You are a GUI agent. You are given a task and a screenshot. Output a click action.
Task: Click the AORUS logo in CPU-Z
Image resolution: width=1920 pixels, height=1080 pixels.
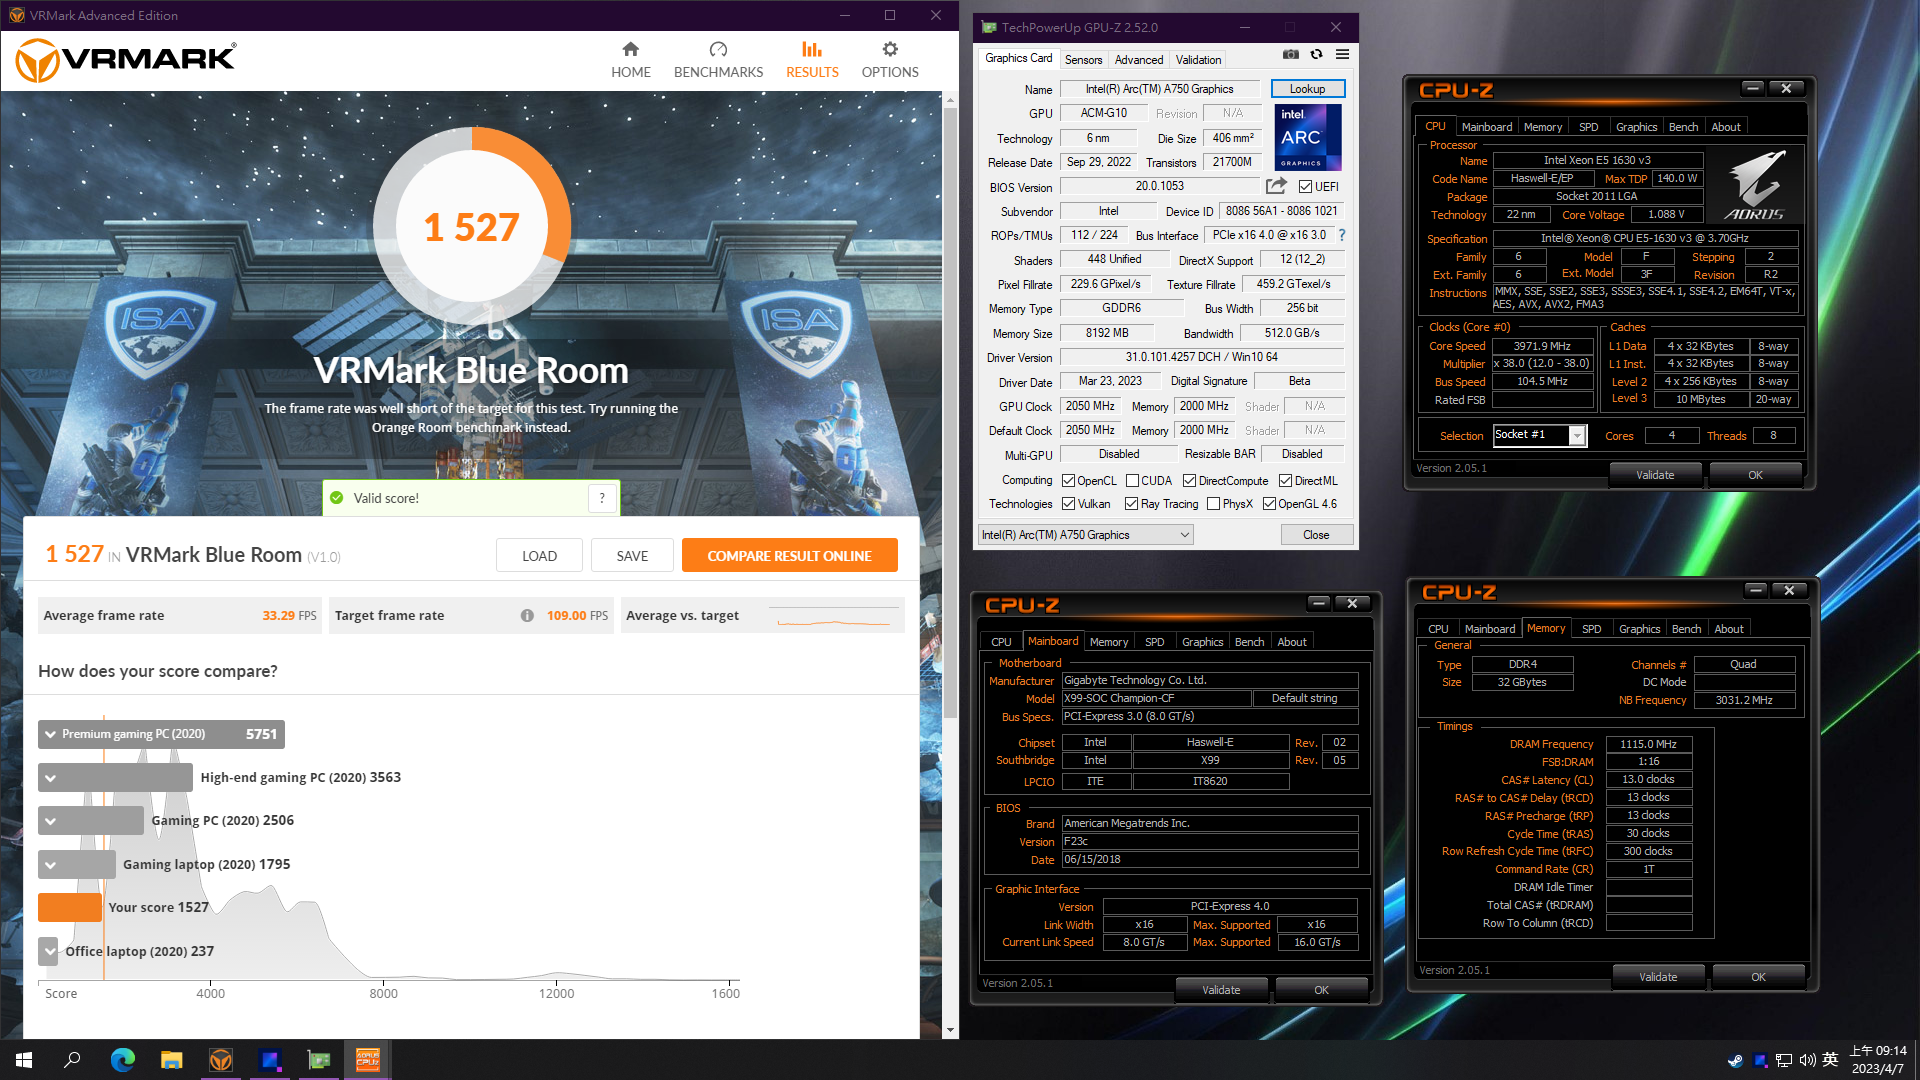pos(1755,185)
